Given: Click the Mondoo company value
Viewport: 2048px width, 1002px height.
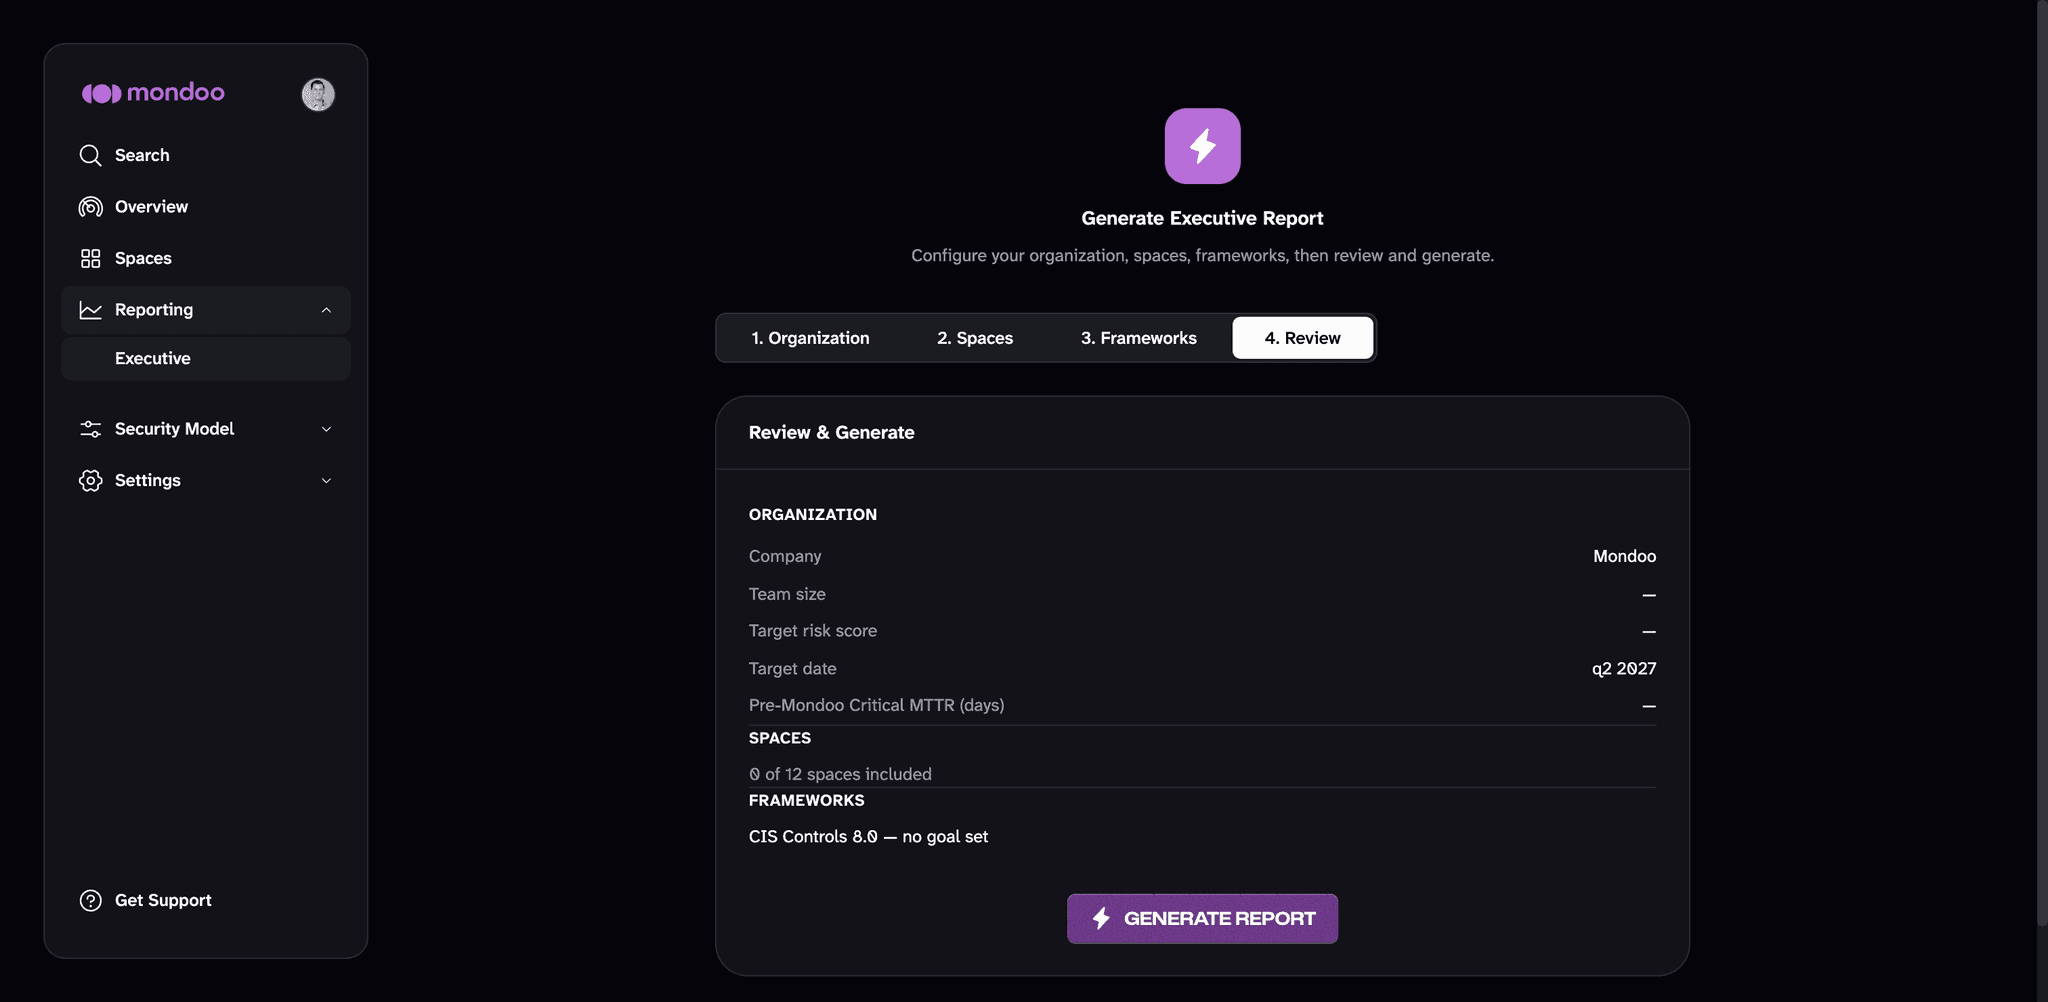Looking at the screenshot, I should [x=1624, y=556].
